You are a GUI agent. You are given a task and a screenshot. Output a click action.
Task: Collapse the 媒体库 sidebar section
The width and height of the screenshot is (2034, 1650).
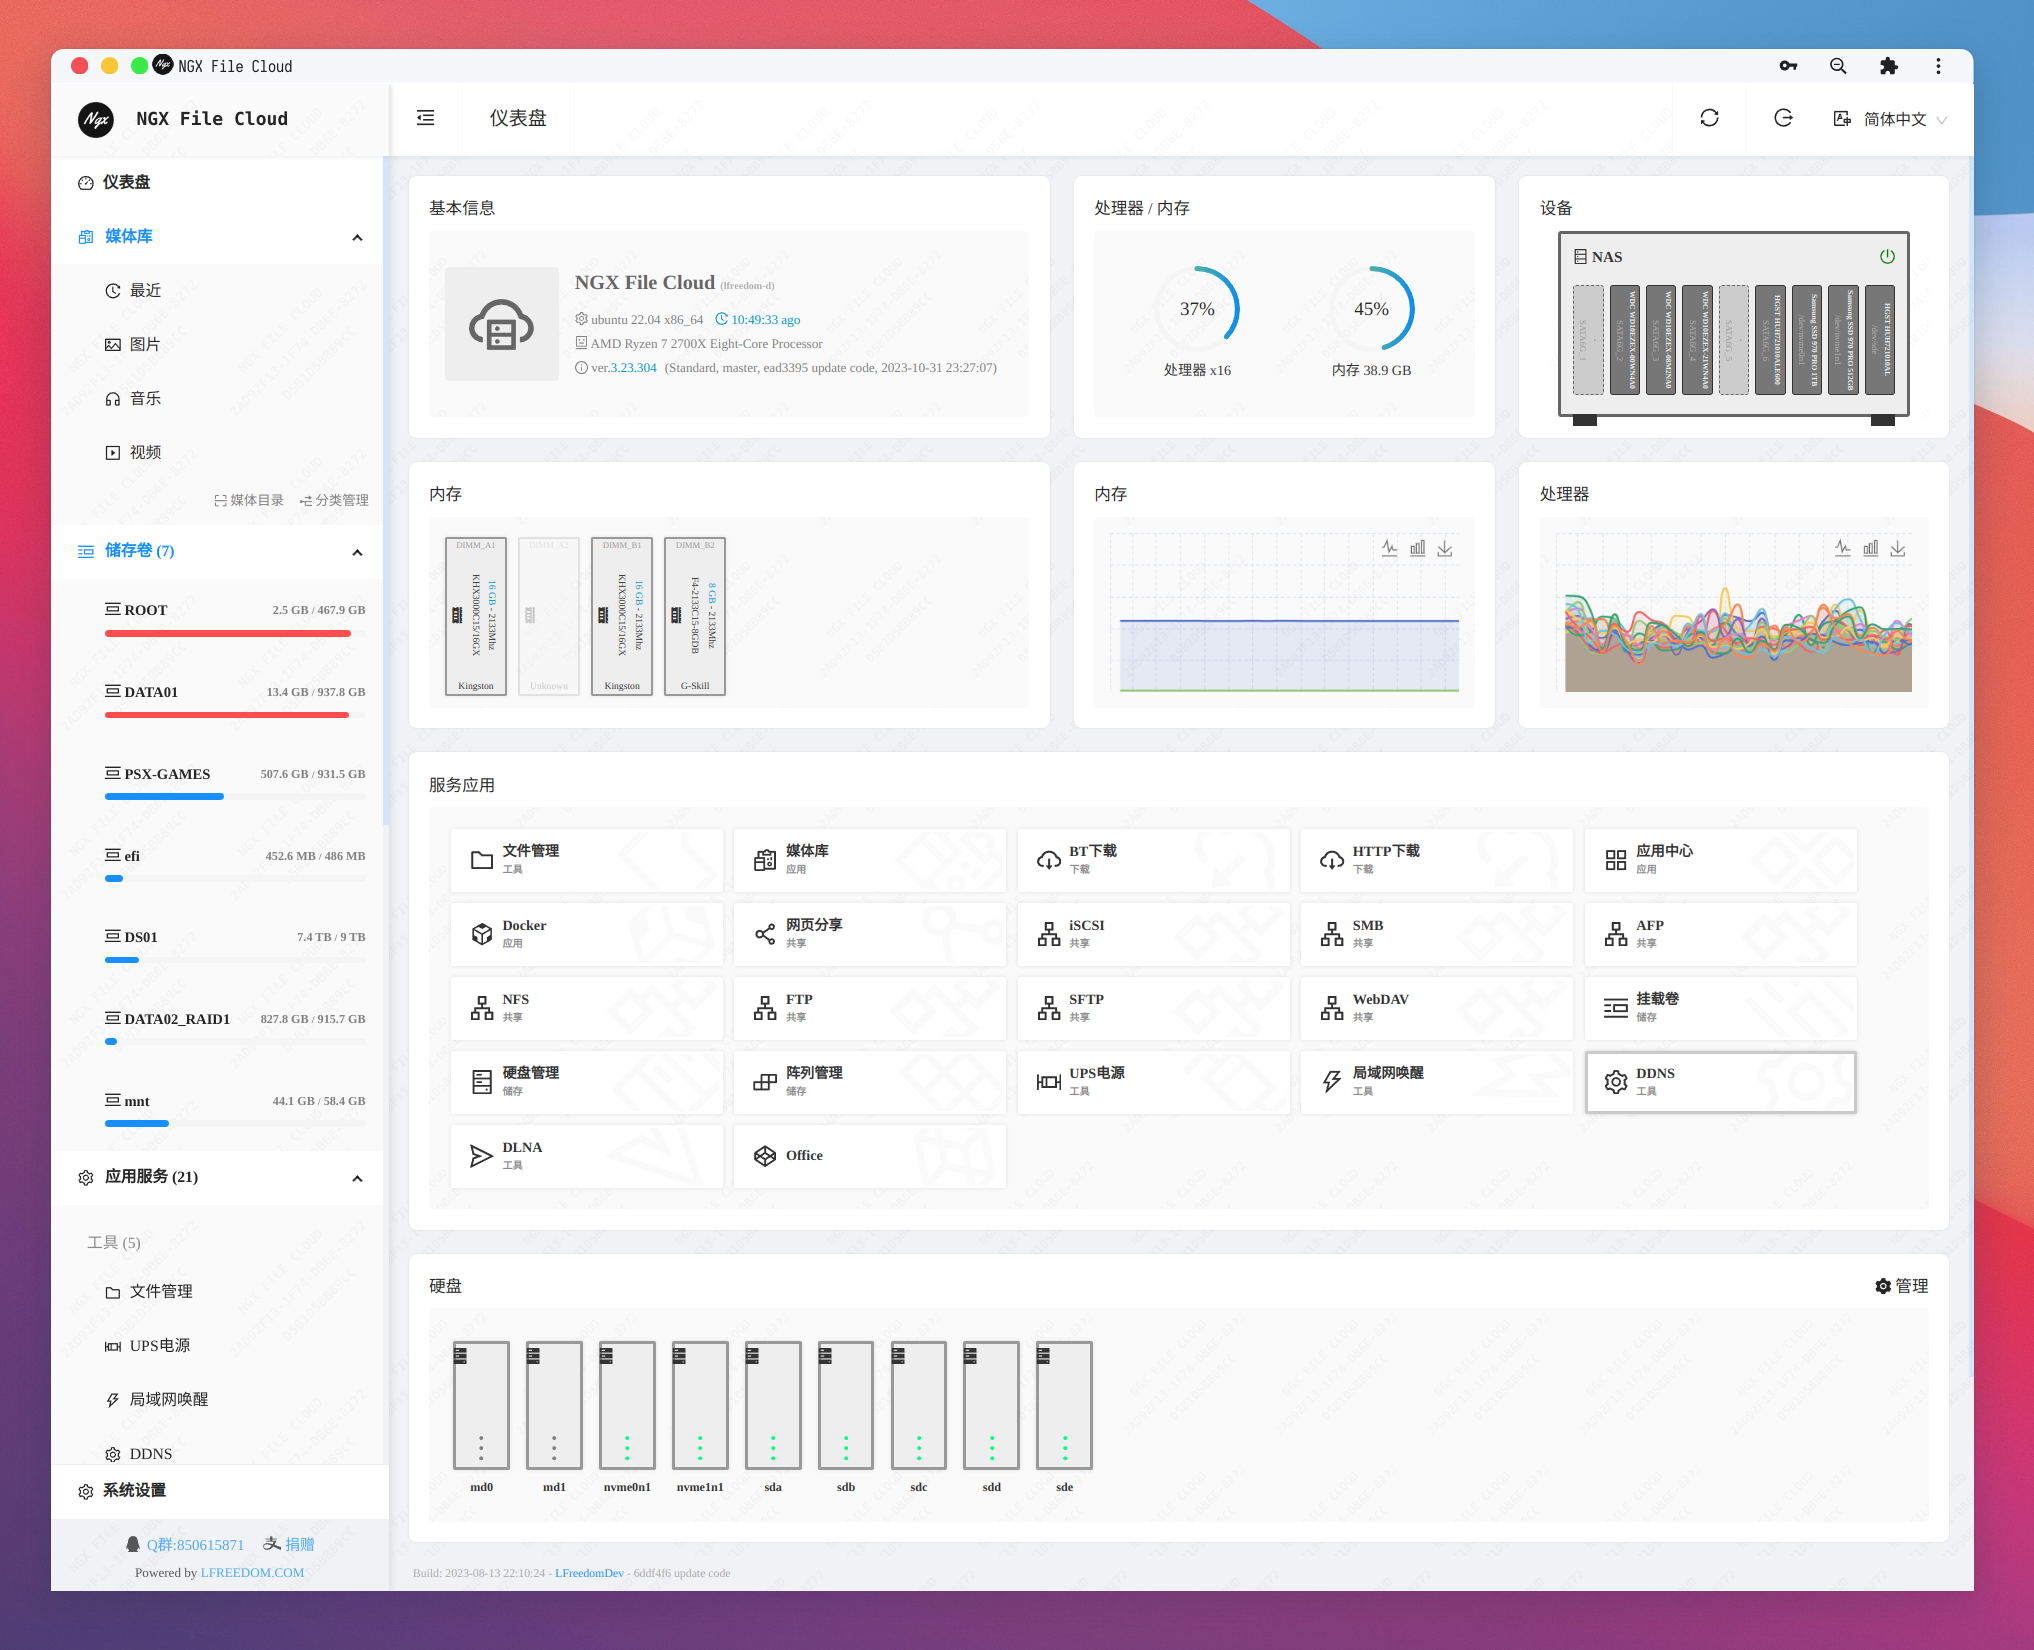pyautogui.click(x=357, y=237)
